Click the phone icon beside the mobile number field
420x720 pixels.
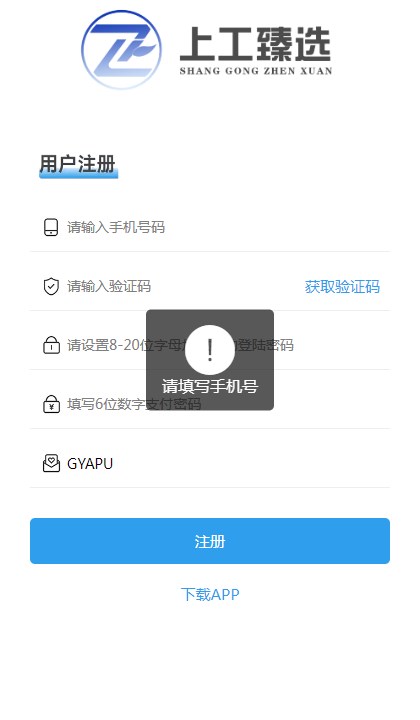pos(51,227)
